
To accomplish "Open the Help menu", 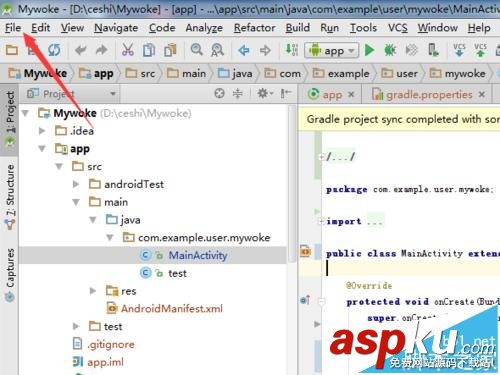I will [x=479, y=28].
